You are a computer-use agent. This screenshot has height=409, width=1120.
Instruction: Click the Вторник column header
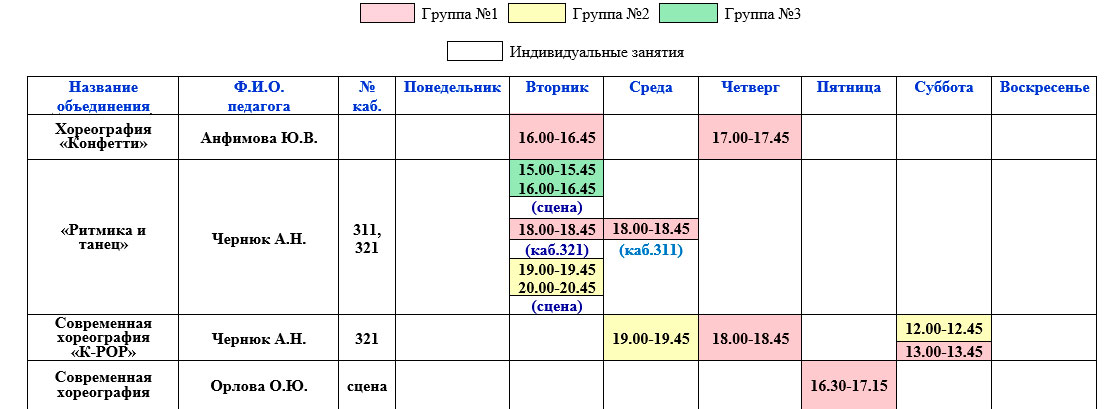pyautogui.click(x=557, y=88)
